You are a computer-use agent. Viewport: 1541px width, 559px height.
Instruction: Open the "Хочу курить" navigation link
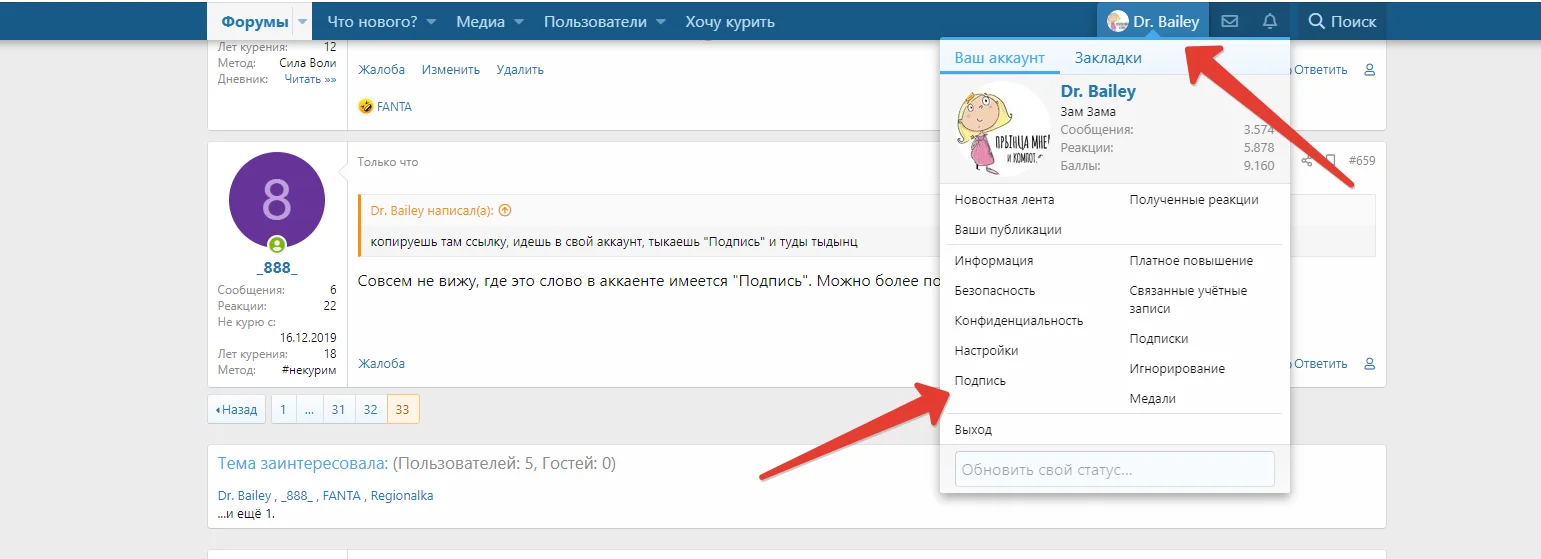[730, 21]
